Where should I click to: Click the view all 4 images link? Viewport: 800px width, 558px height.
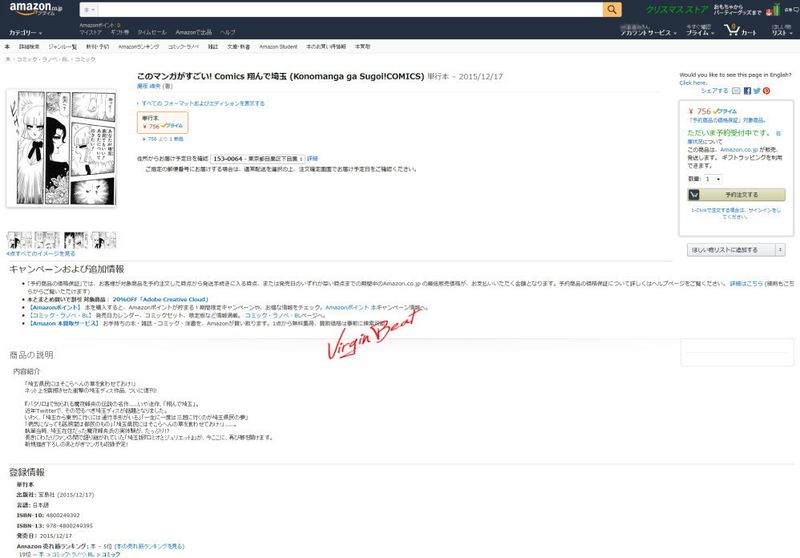[41, 253]
